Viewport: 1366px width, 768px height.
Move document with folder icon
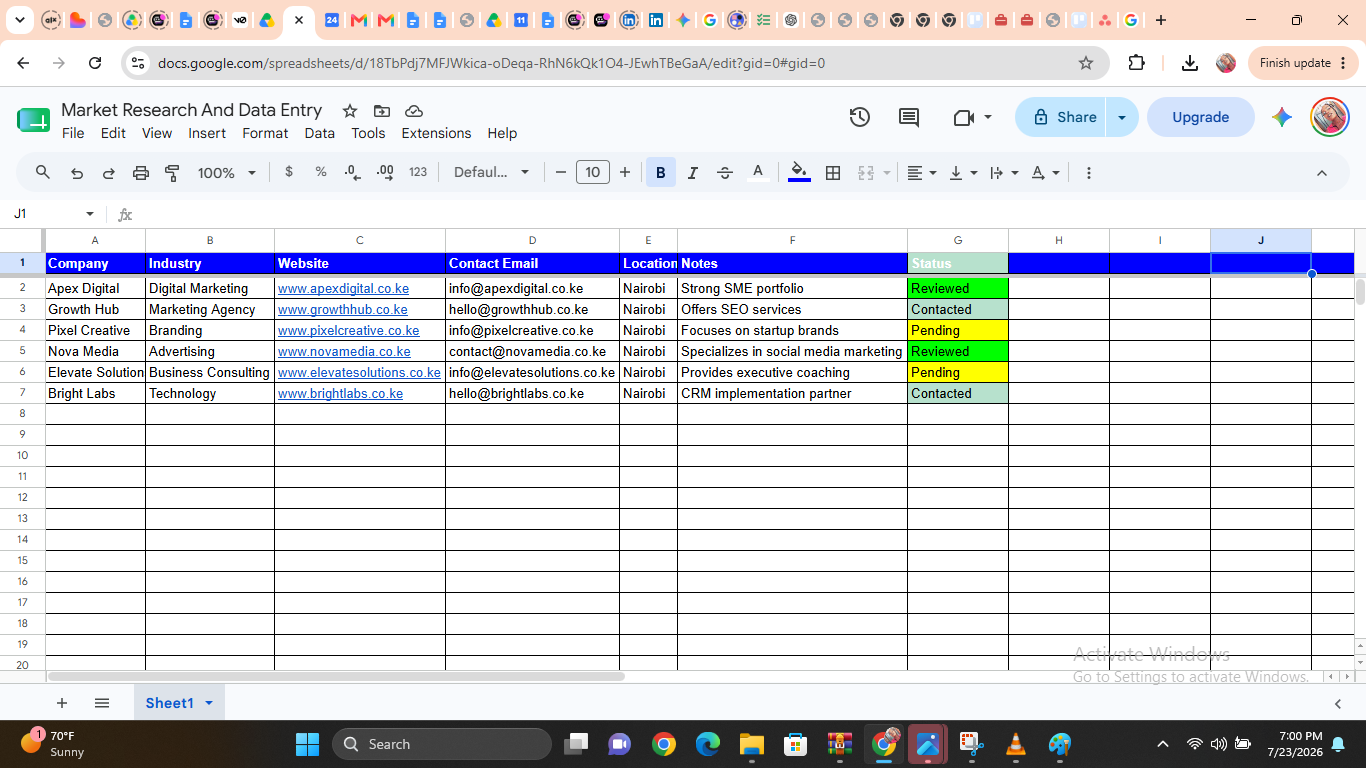coord(382,111)
